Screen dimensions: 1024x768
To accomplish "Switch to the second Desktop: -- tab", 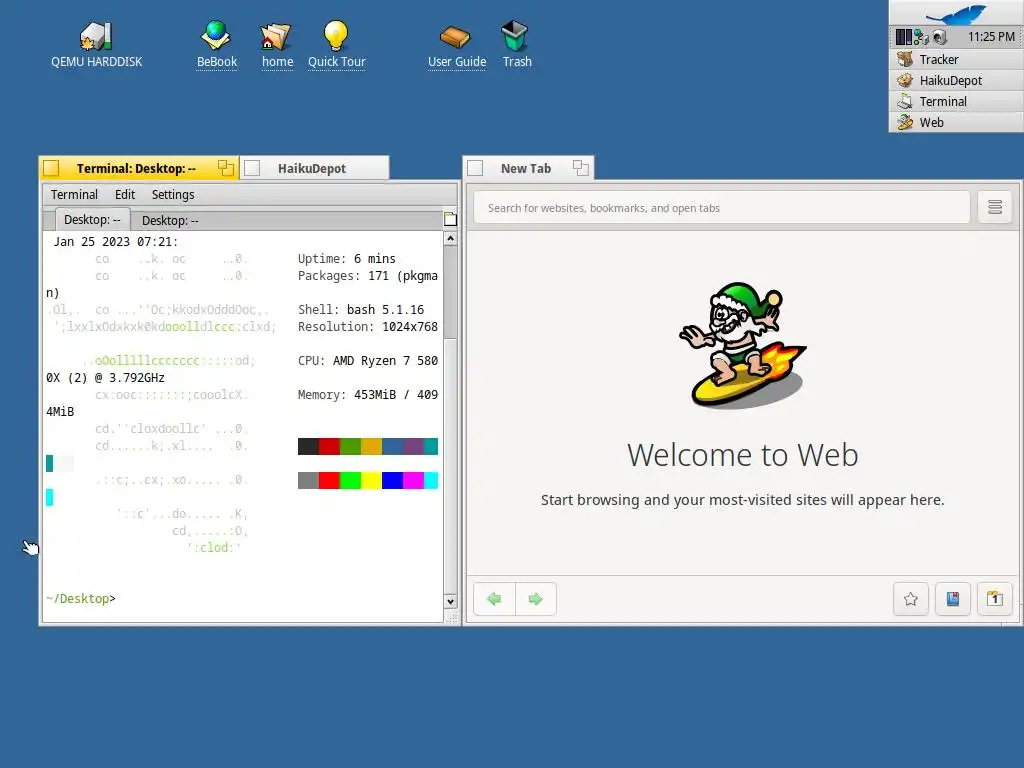I will tap(170, 221).
